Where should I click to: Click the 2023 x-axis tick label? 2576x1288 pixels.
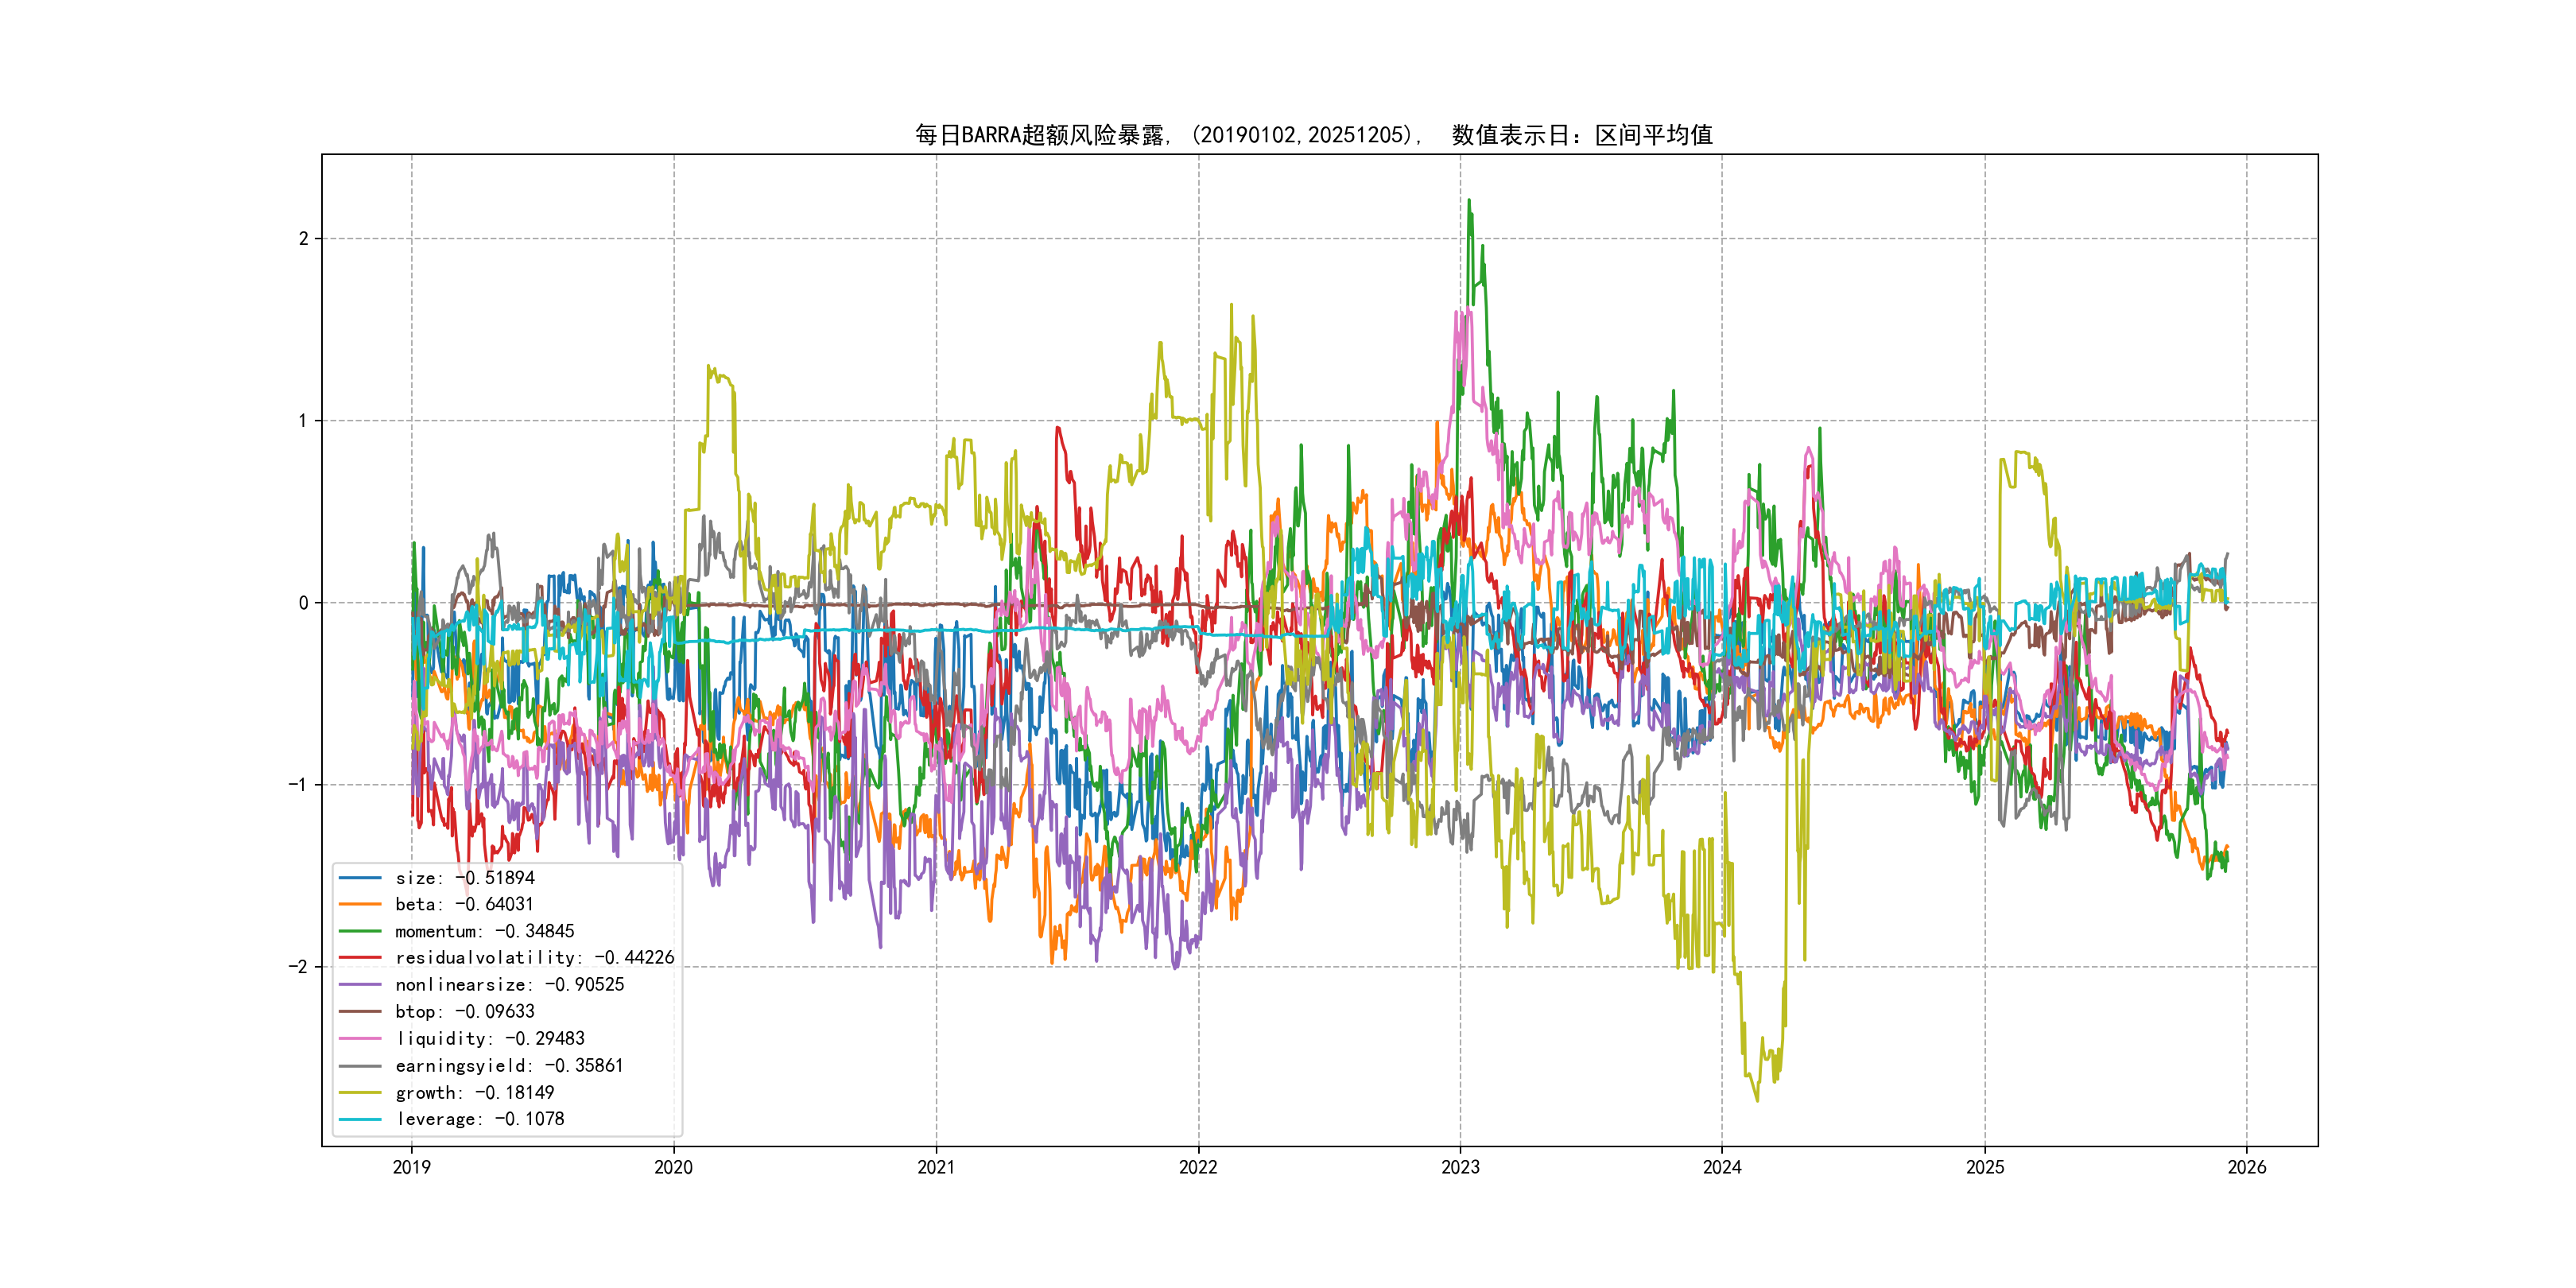[1460, 1167]
